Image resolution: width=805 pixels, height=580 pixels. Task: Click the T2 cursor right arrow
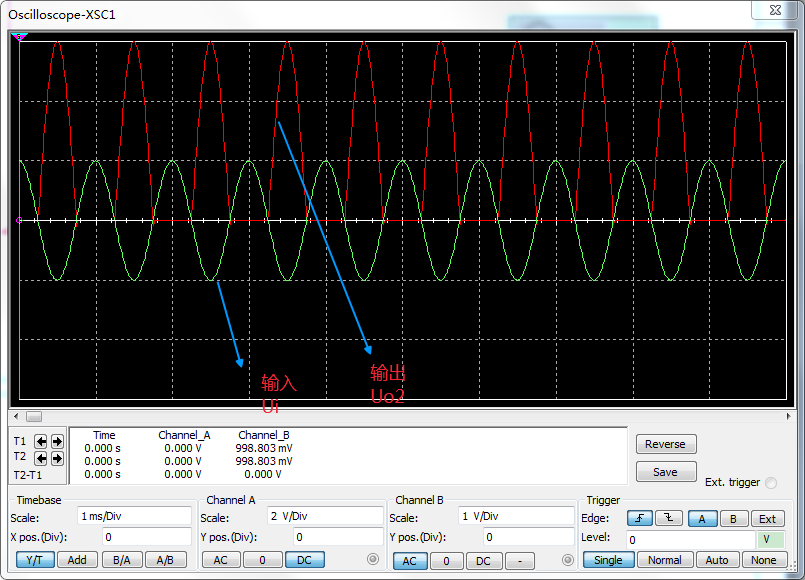pyautogui.click(x=57, y=457)
